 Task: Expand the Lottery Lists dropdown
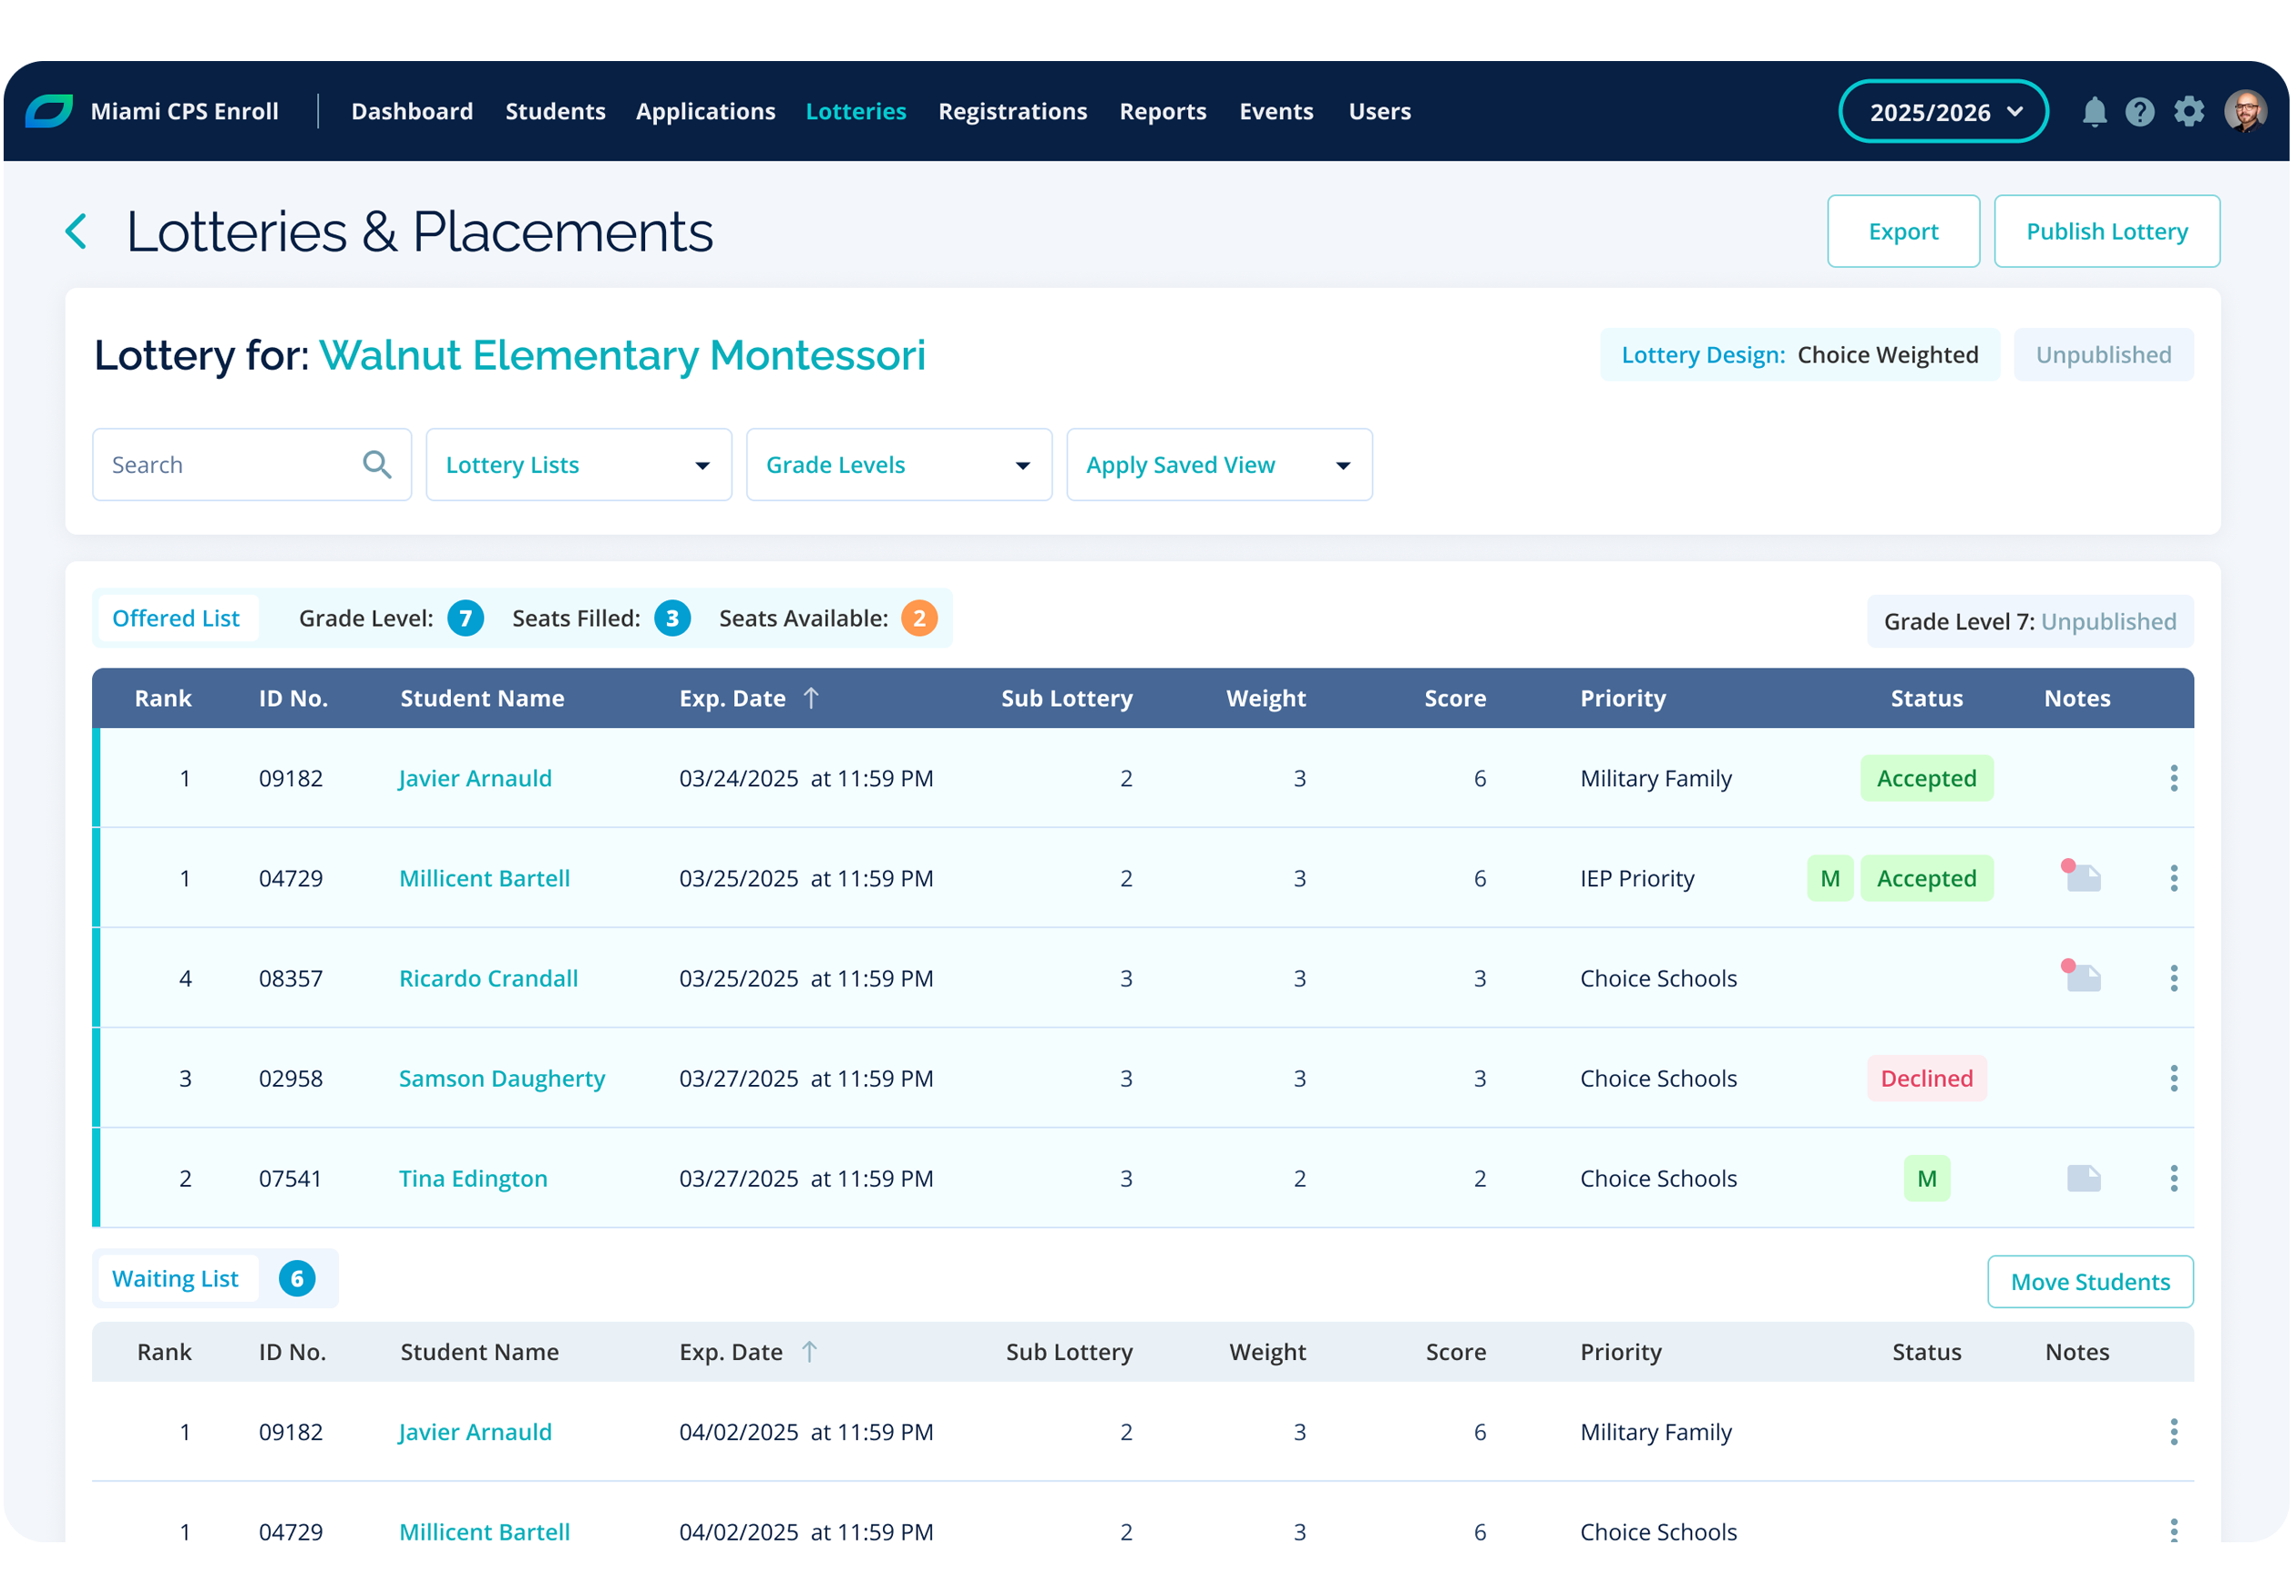click(x=578, y=465)
